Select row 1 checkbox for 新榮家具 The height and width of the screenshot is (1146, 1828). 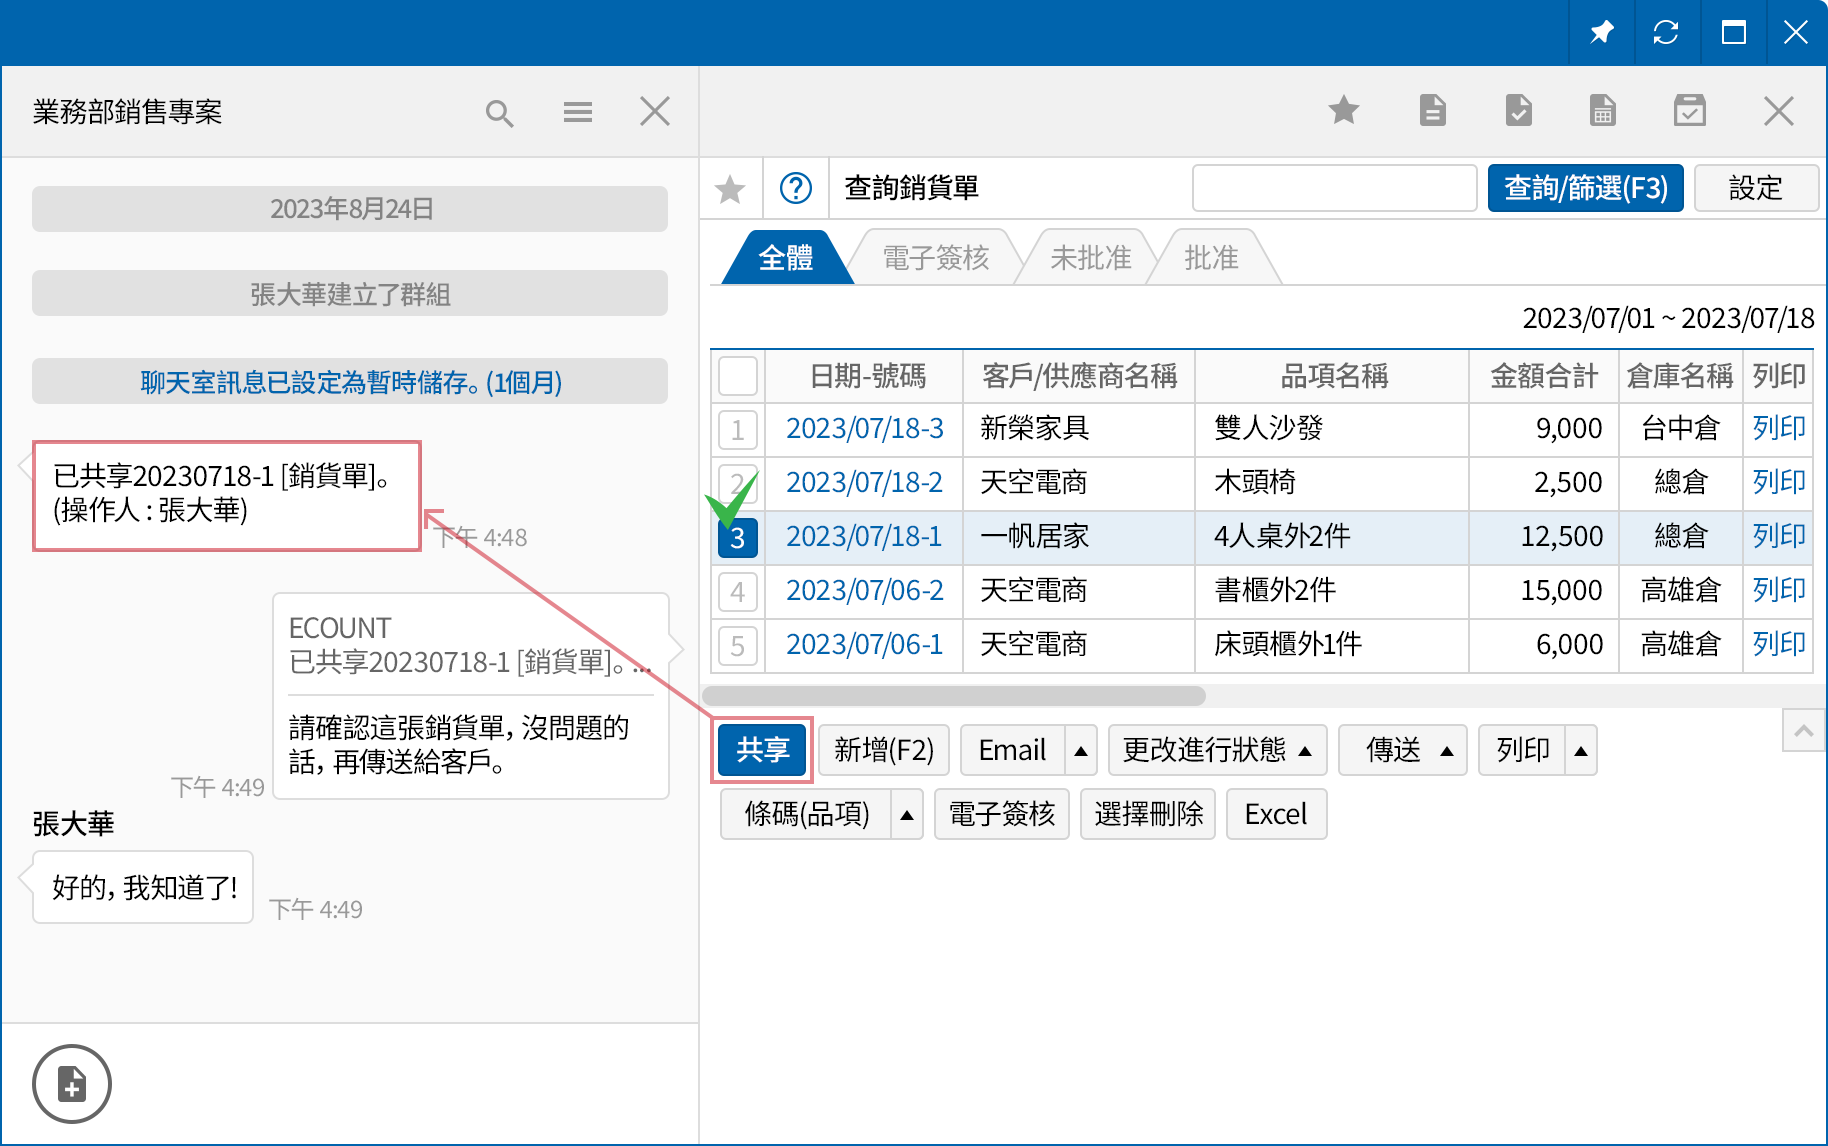click(x=737, y=429)
